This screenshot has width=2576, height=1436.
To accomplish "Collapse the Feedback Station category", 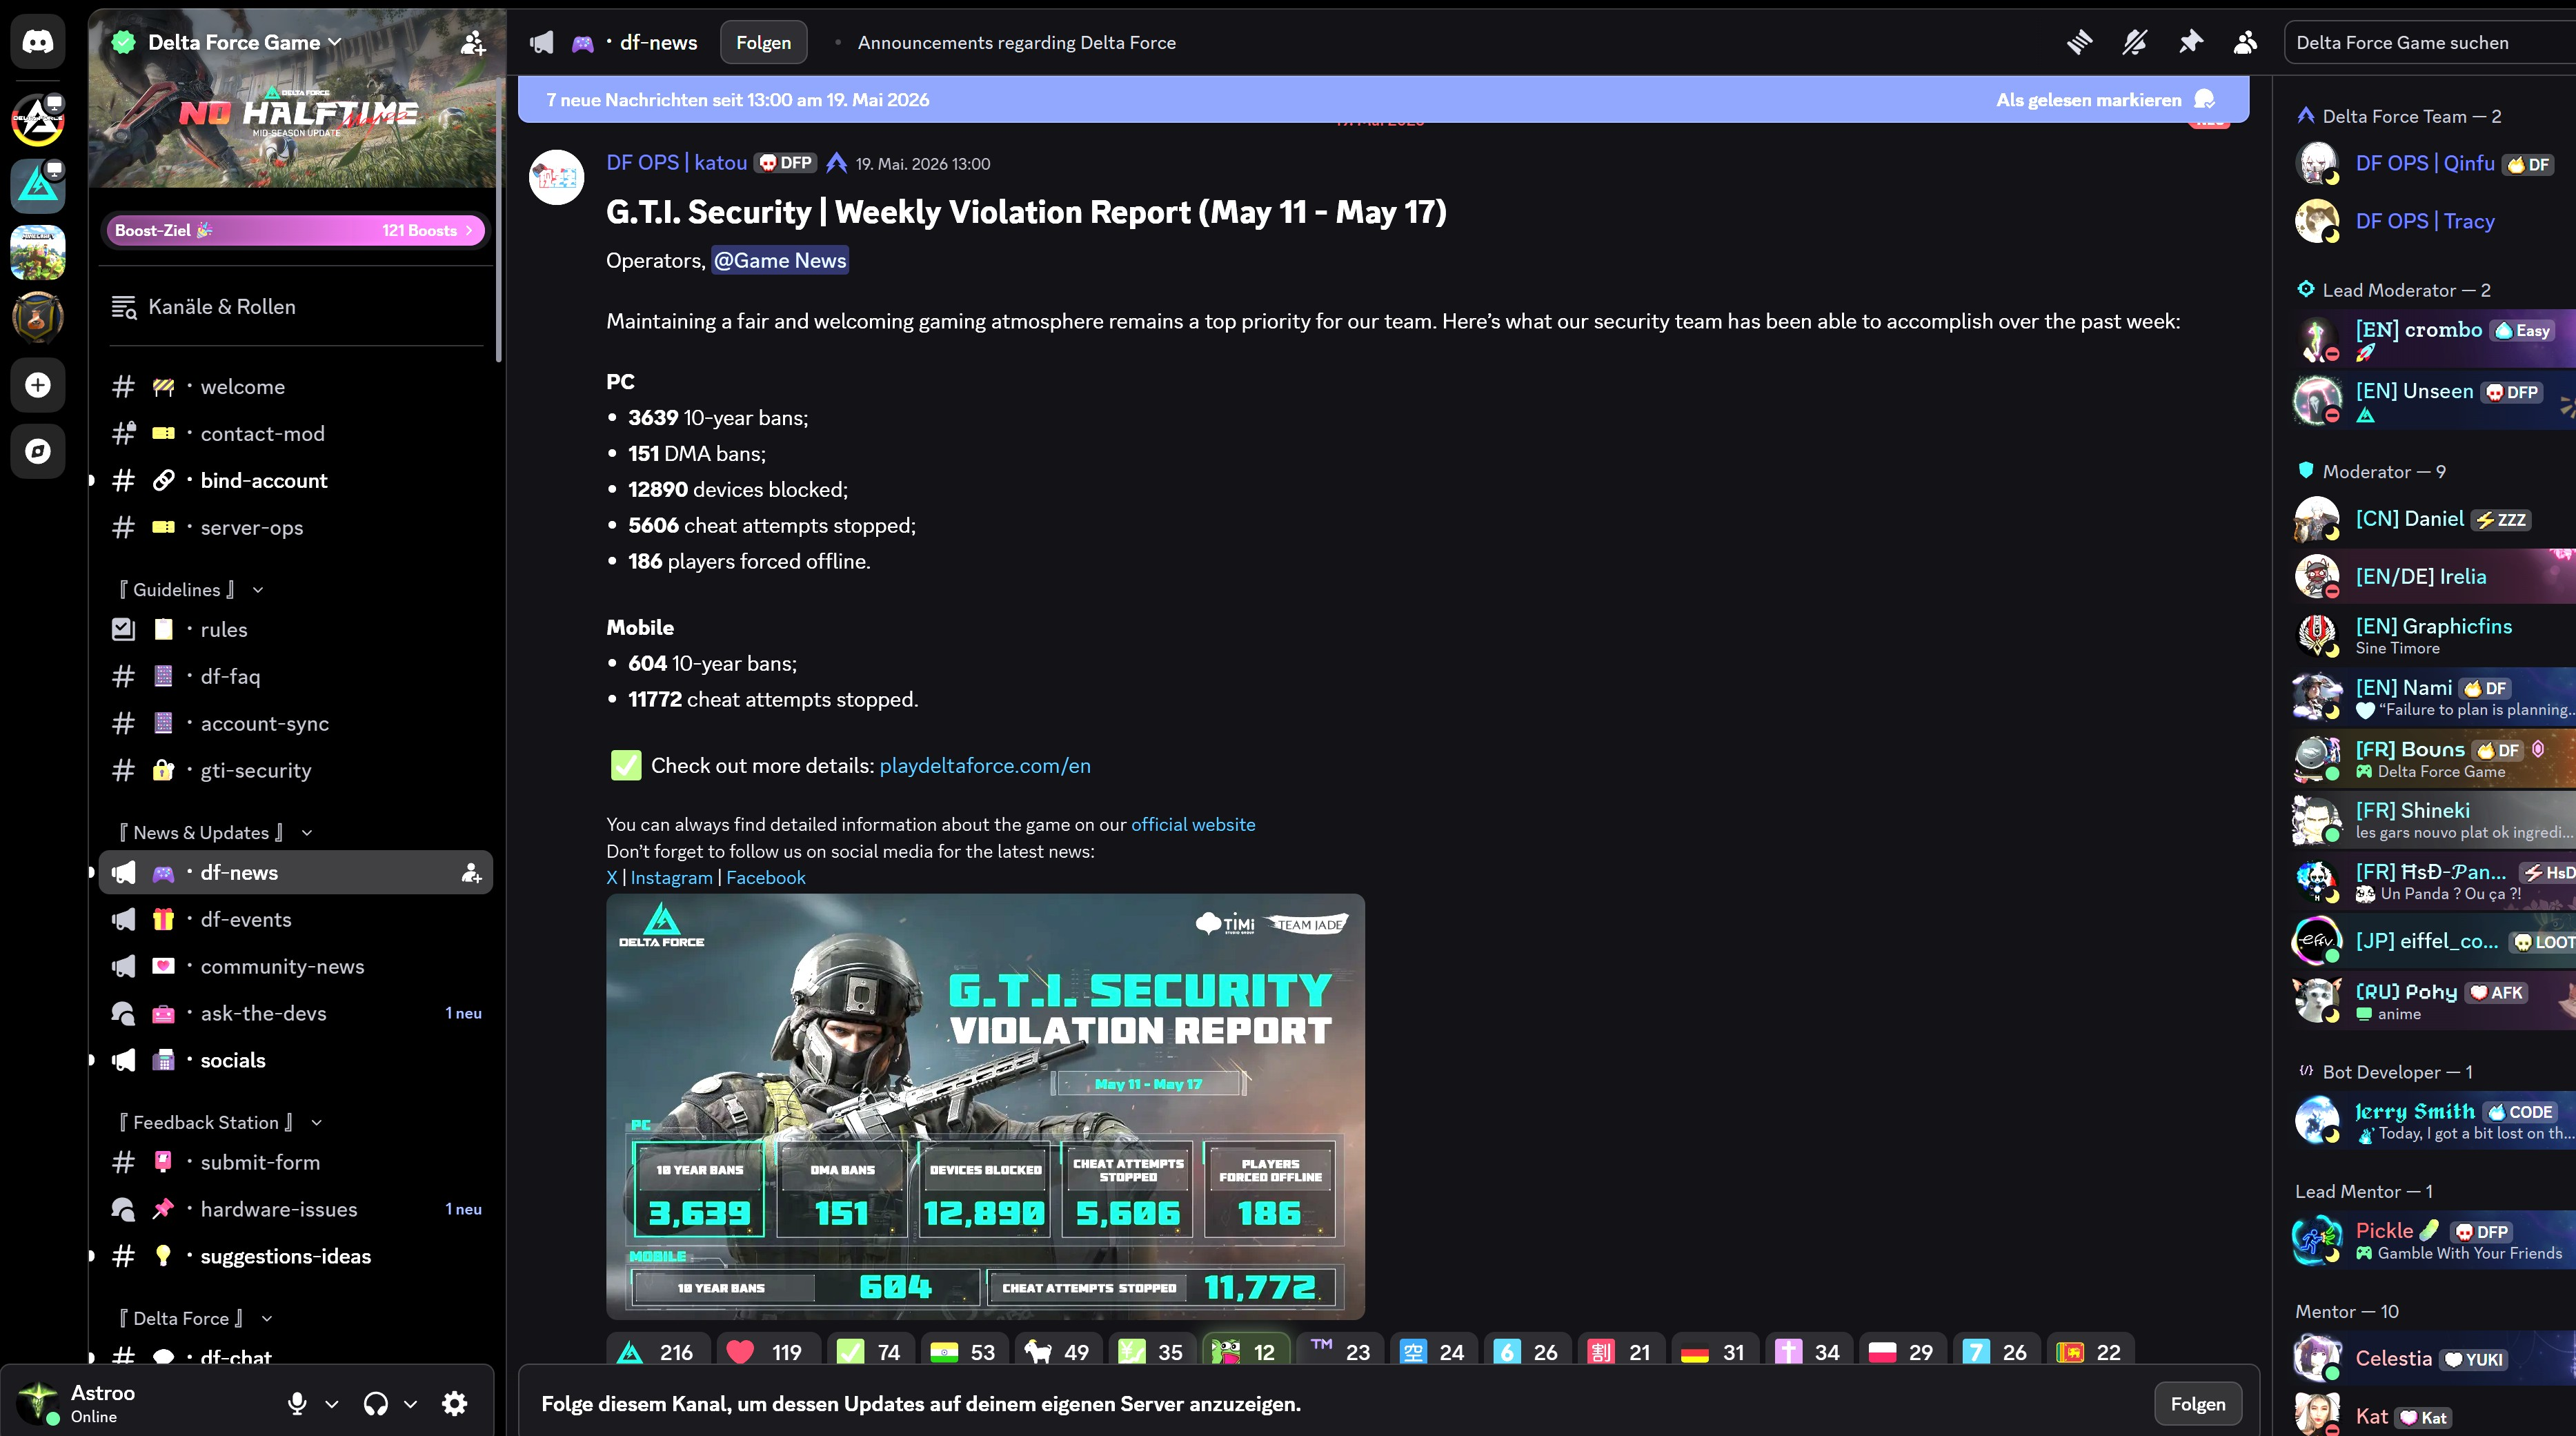I will click(x=220, y=1123).
